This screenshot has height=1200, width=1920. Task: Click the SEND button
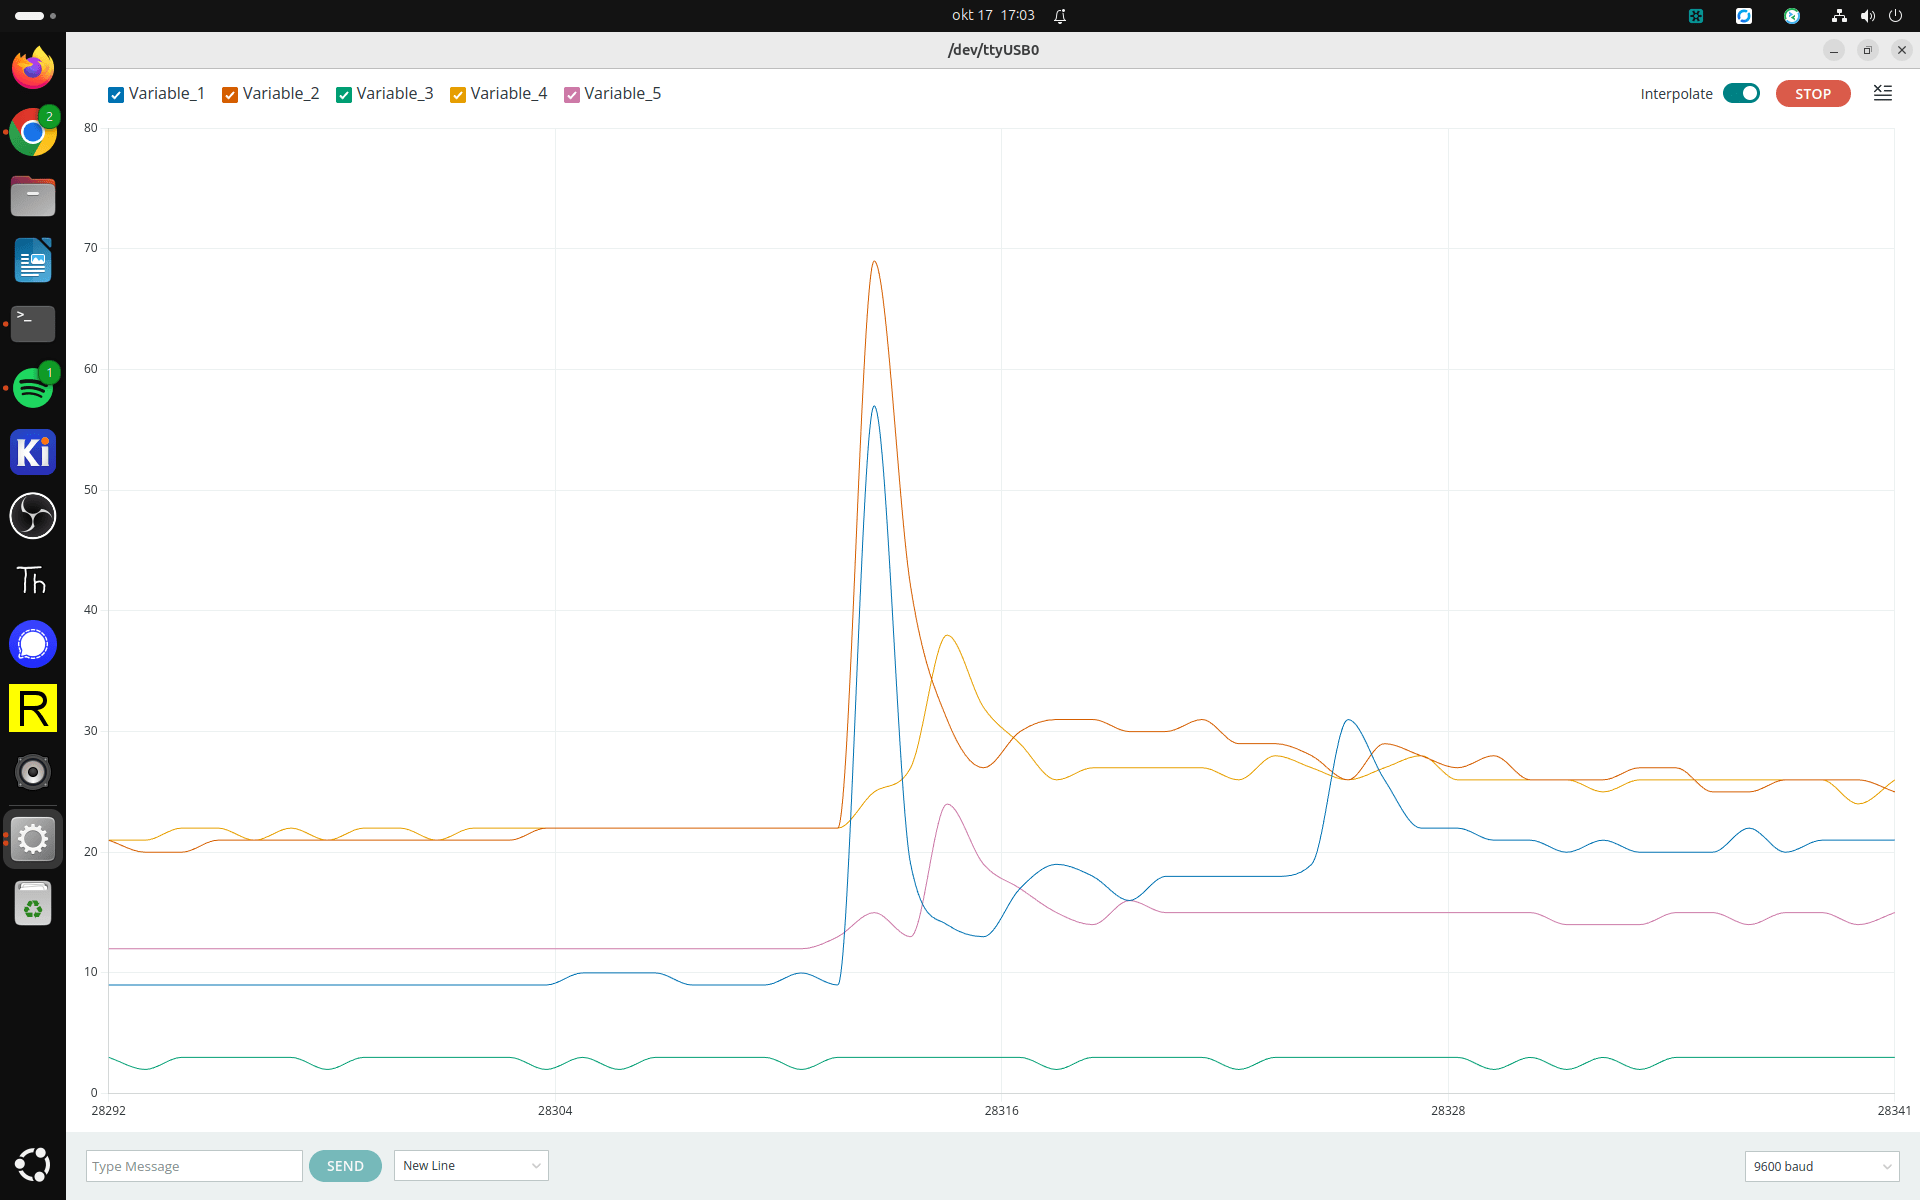point(345,1166)
